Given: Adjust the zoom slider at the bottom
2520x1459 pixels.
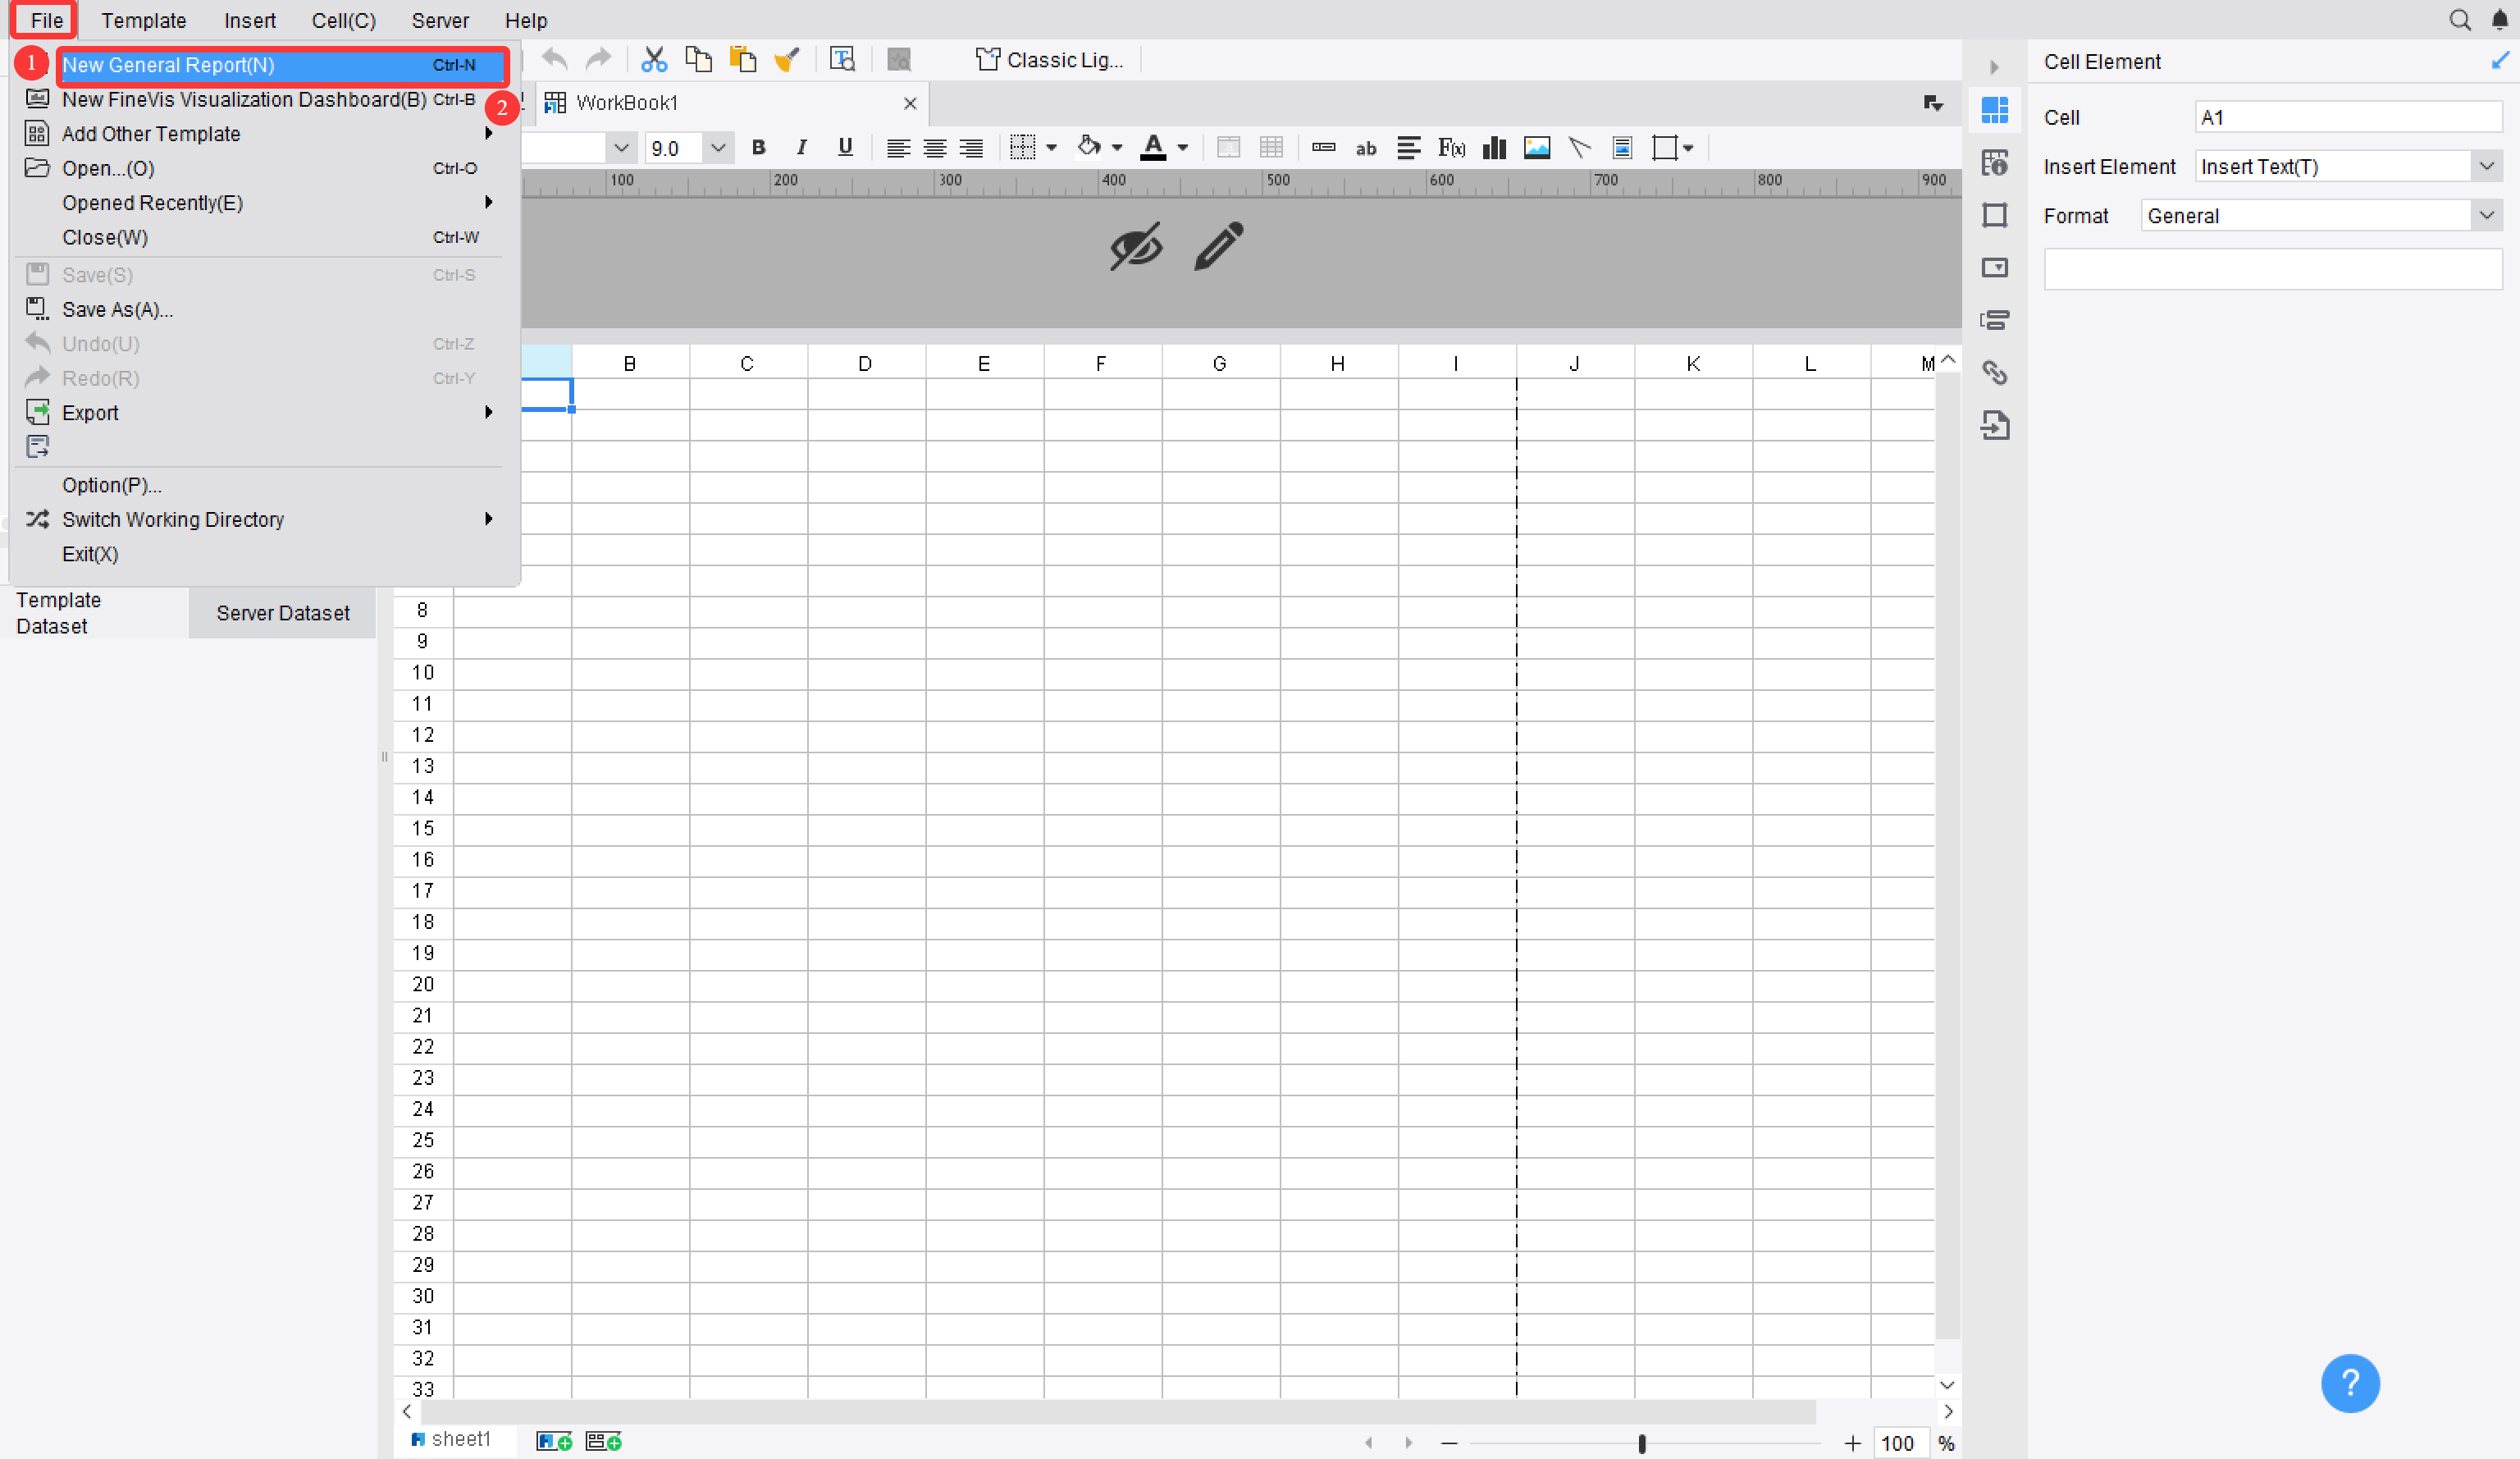Looking at the screenshot, I should pos(1642,1443).
